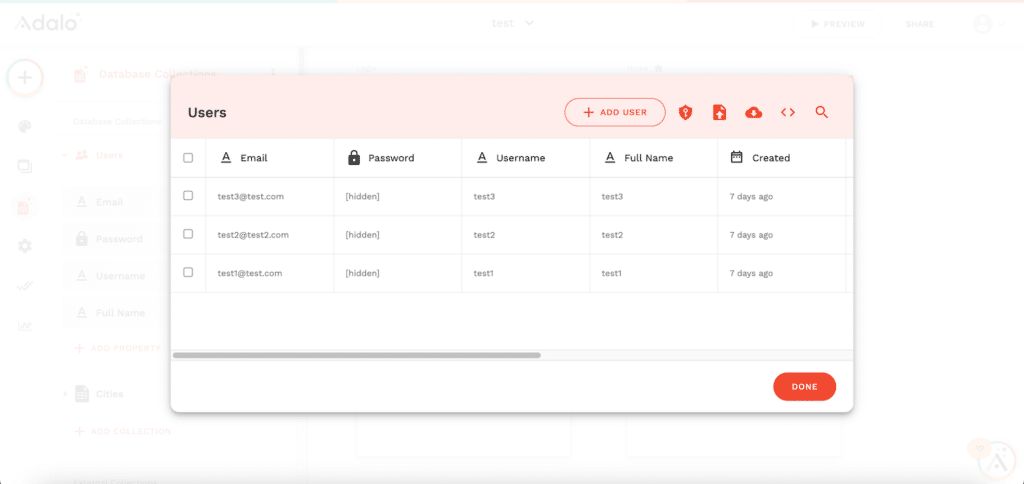
Task: Open the test app name dropdown
Action: [512, 23]
